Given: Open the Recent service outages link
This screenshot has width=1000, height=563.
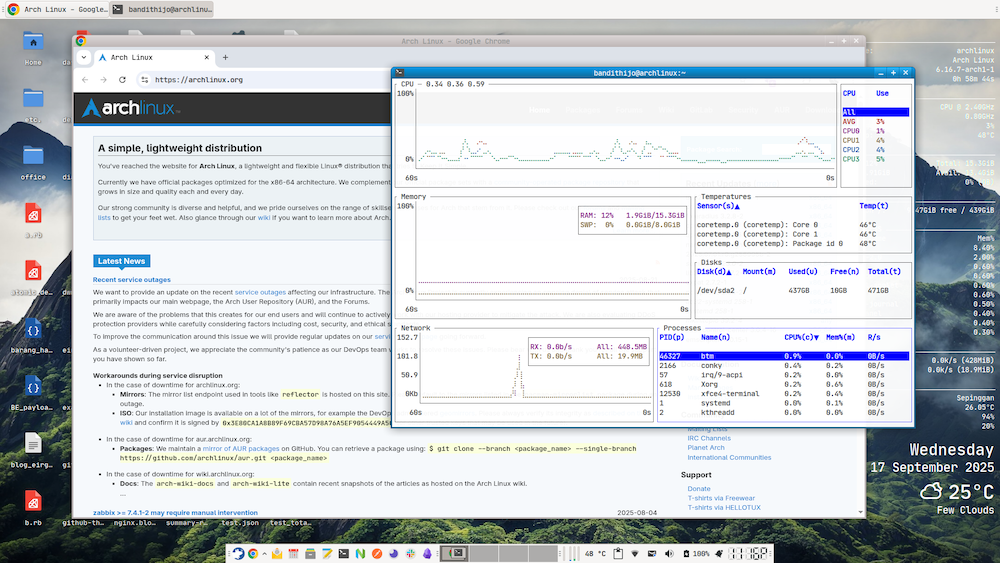Looking at the screenshot, I should click(x=132, y=280).
